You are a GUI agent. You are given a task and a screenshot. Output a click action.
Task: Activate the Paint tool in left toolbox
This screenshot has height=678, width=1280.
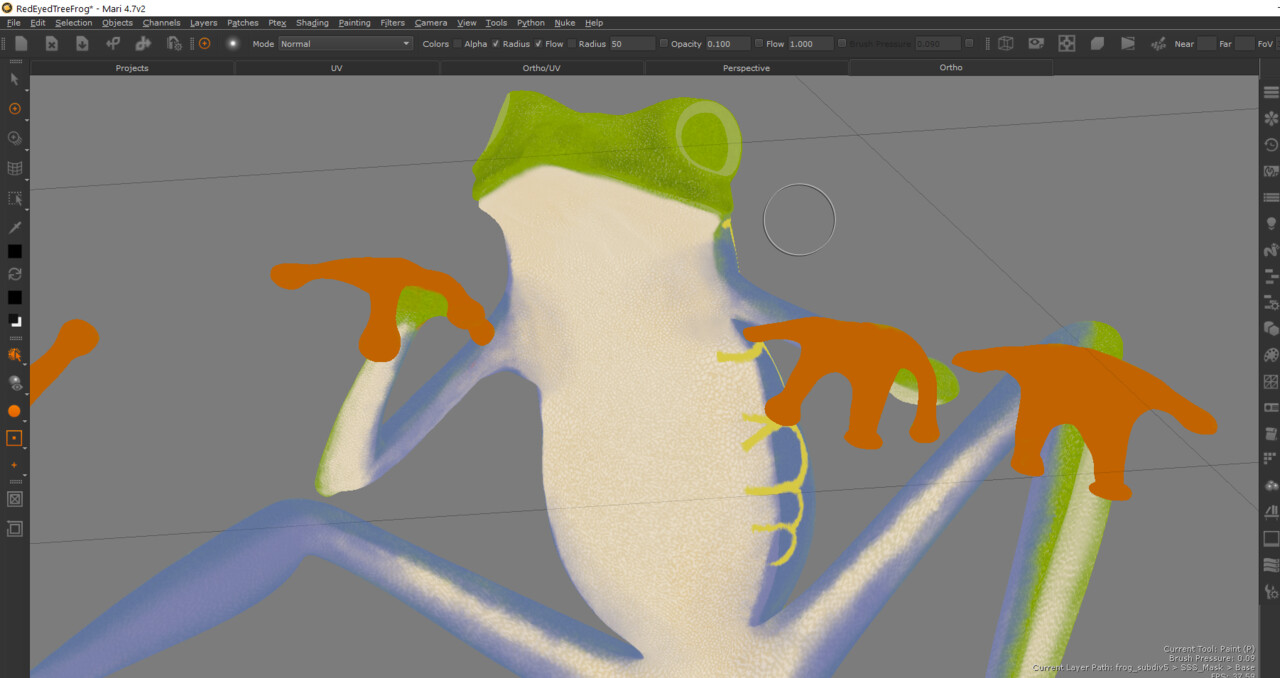click(15, 108)
